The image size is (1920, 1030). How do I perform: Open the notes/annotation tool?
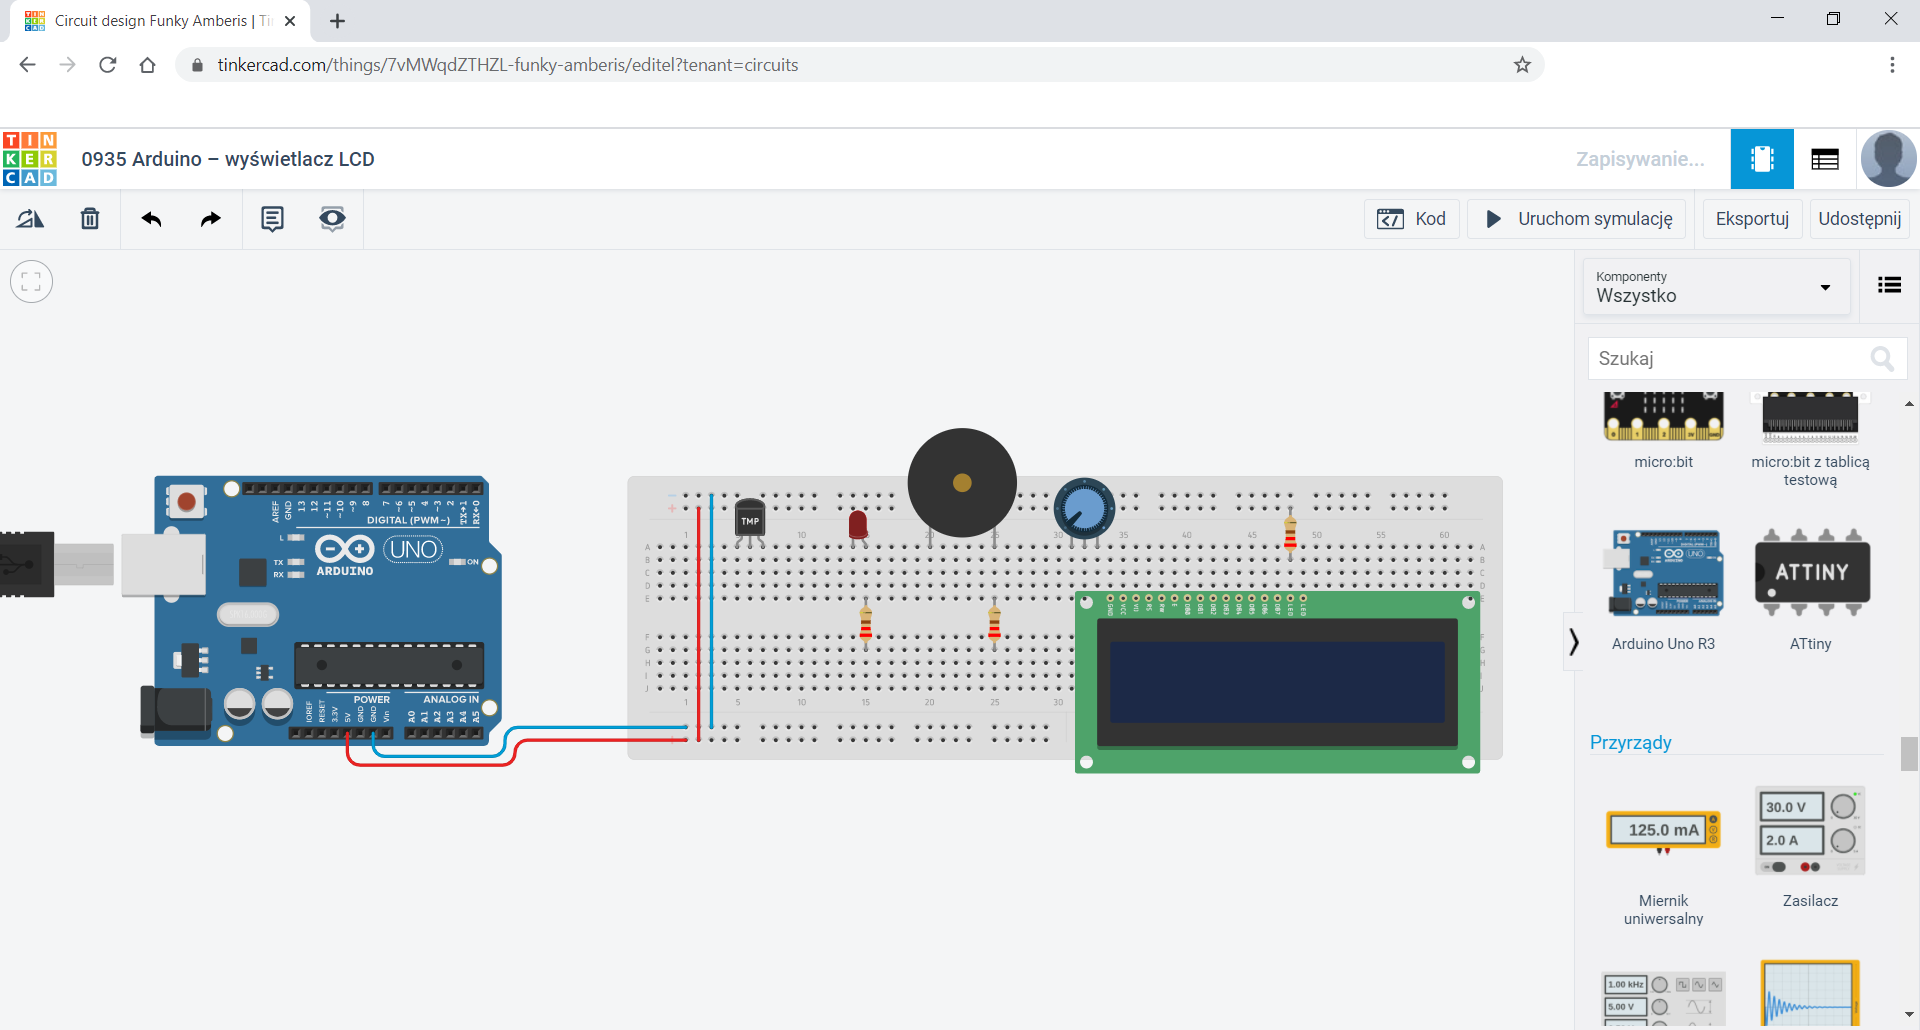tap(271, 218)
